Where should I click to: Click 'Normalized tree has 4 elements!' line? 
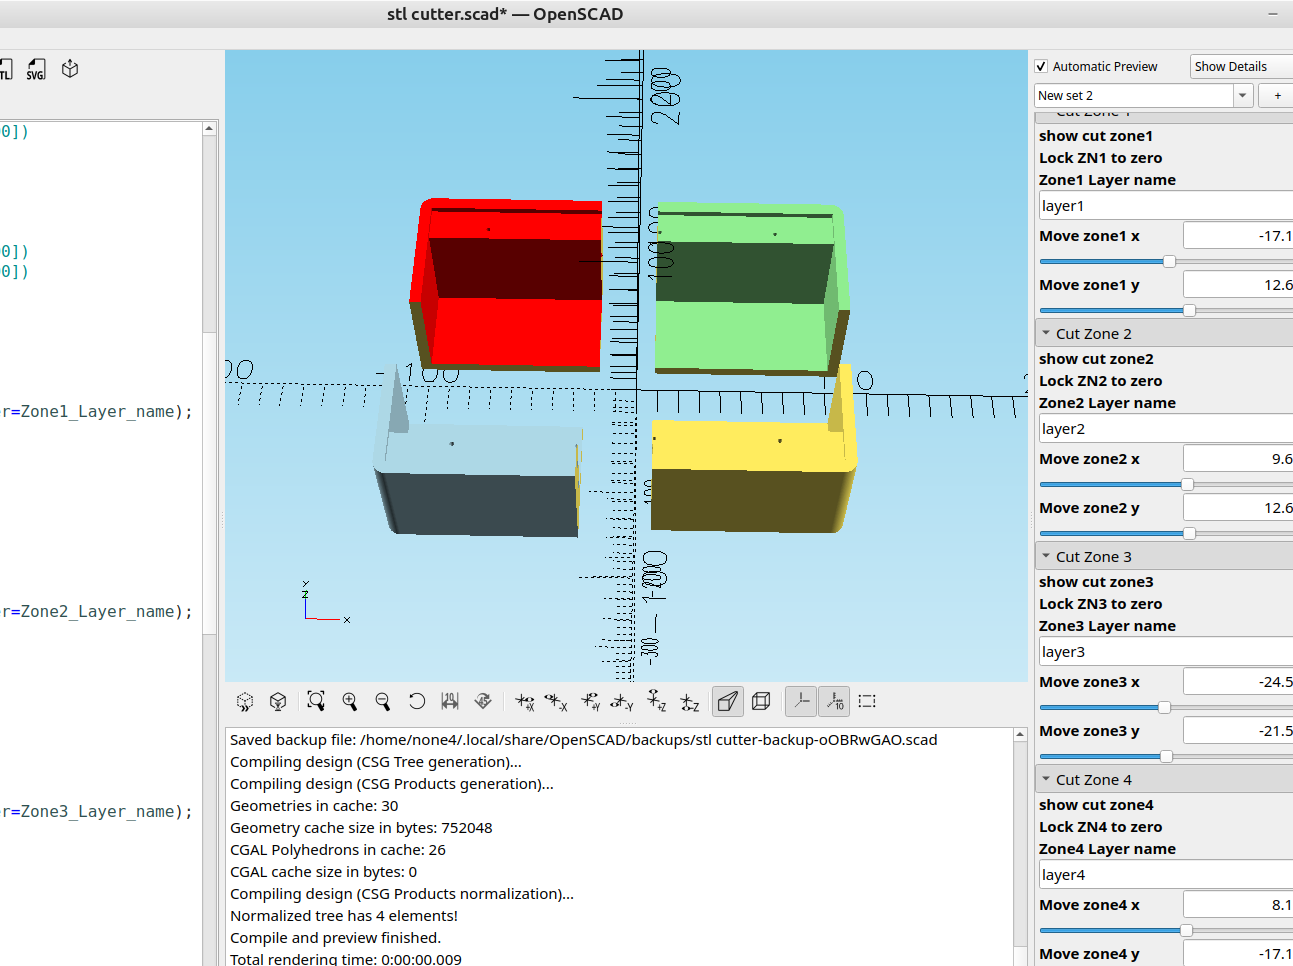[x=344, y=916]
